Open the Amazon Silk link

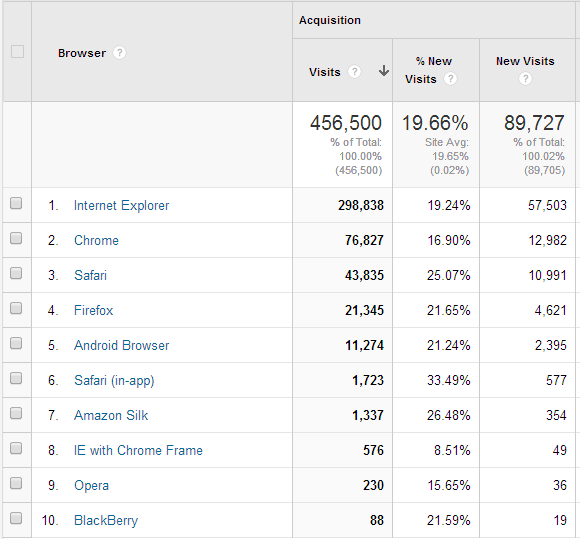[111, 415]
